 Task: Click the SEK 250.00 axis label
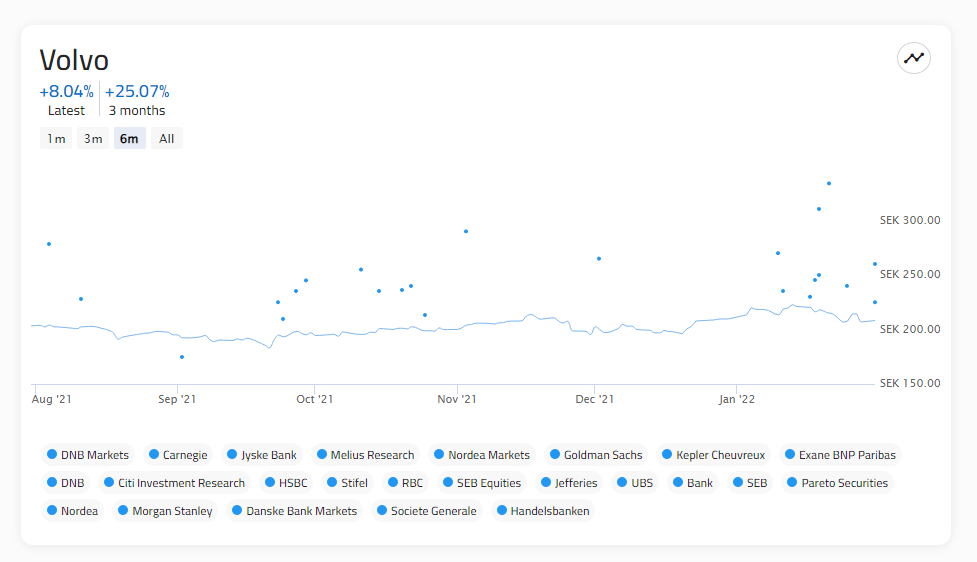910,274
